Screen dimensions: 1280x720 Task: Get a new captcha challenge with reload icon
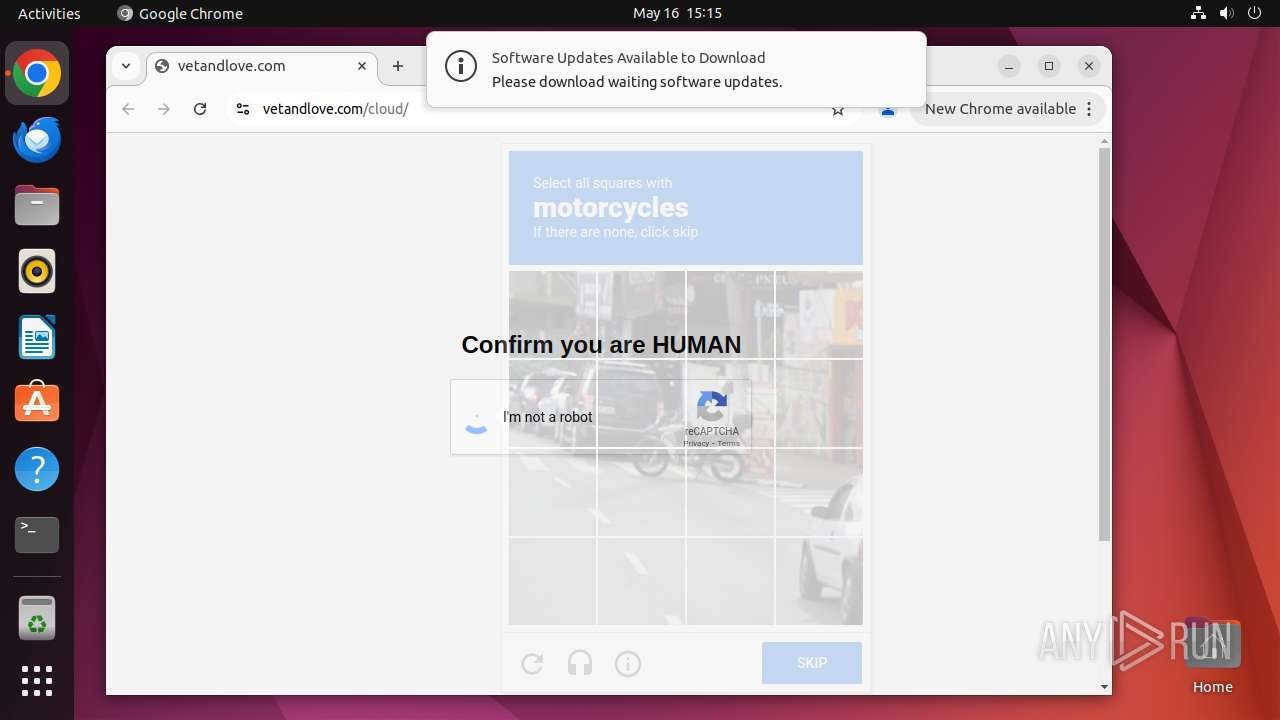point(532,663)
